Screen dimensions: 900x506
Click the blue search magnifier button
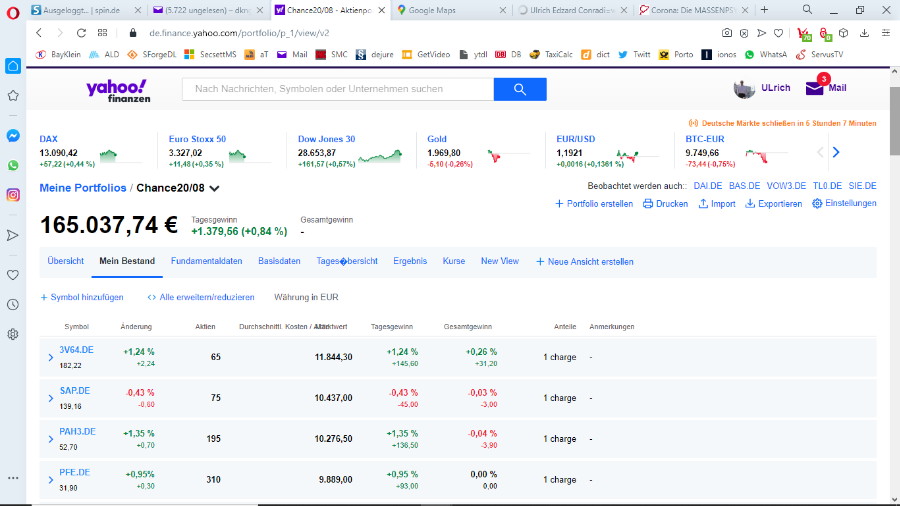pos(520,89)
